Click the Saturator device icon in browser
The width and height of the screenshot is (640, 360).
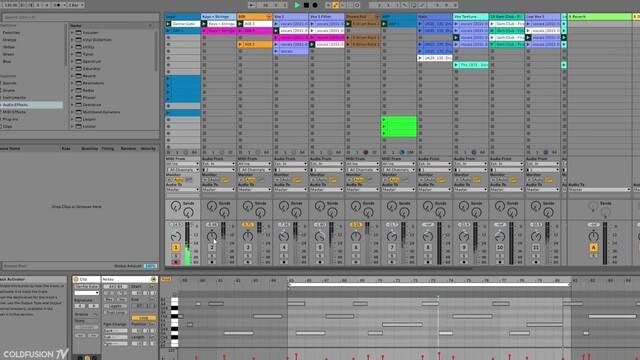click(79, 69)
